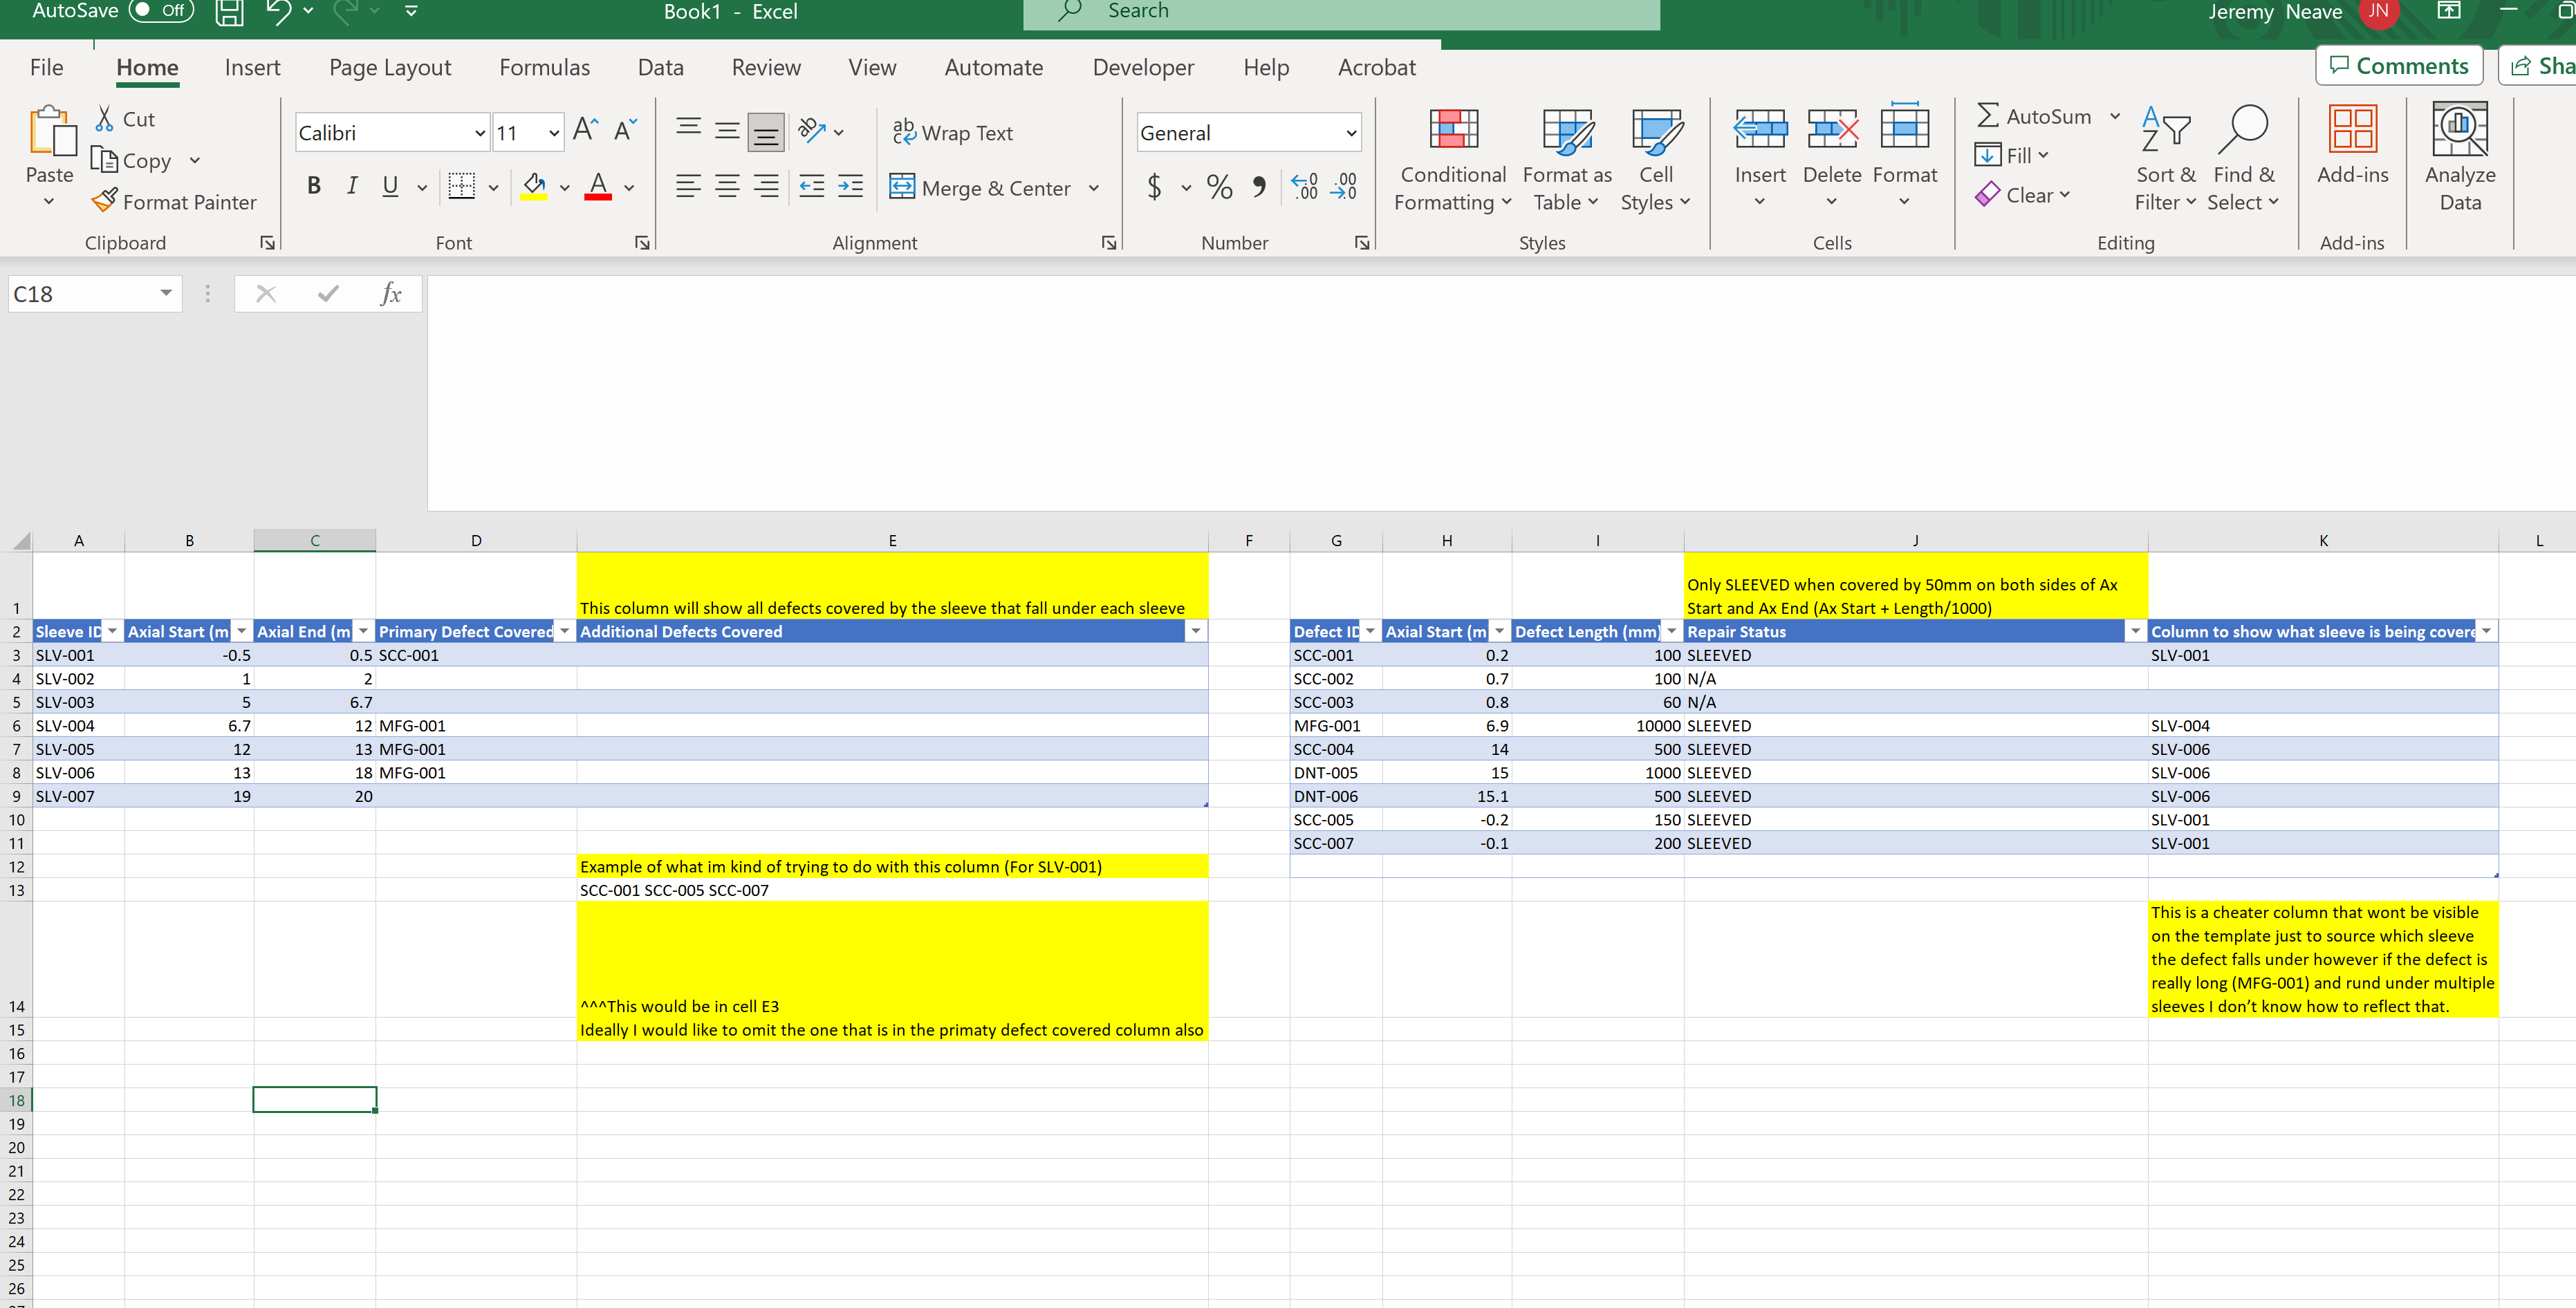
Task: Switch to the Page Layout tab
Action: pos(390,67)
